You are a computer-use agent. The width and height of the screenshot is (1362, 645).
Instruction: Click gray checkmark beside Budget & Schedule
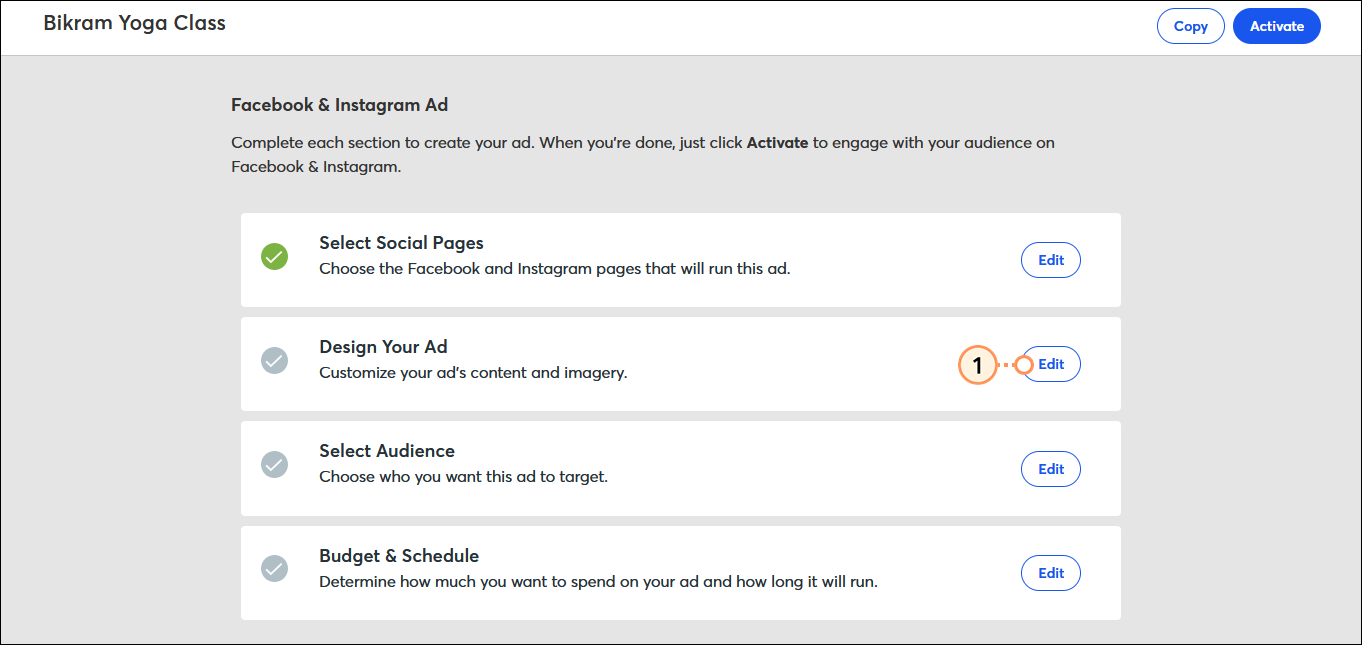(274, 569)
